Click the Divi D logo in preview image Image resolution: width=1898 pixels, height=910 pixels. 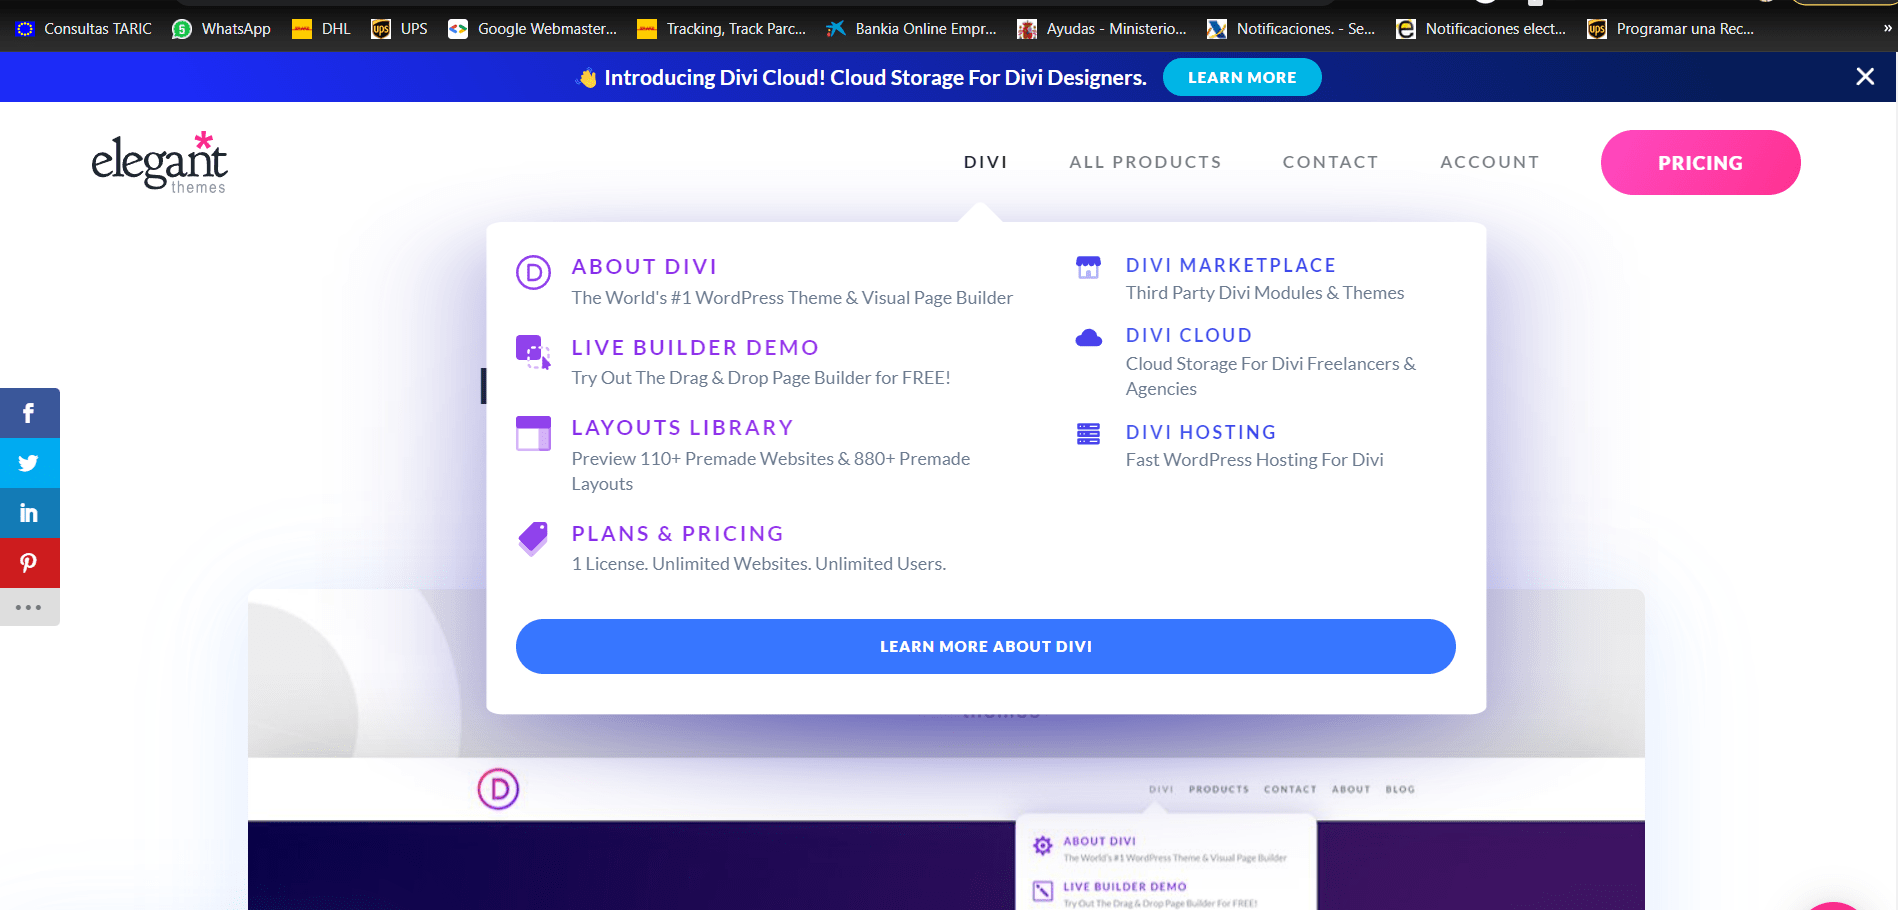coord(498,789)
